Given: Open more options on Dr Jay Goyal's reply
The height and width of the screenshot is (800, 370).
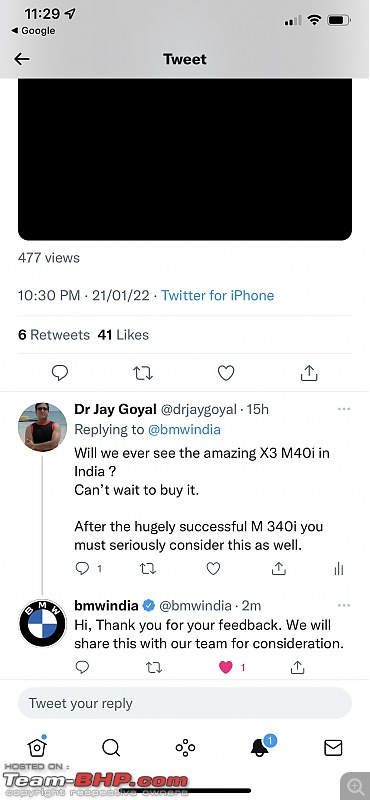Looking at the screenshot, I should [x=344, y=409].
